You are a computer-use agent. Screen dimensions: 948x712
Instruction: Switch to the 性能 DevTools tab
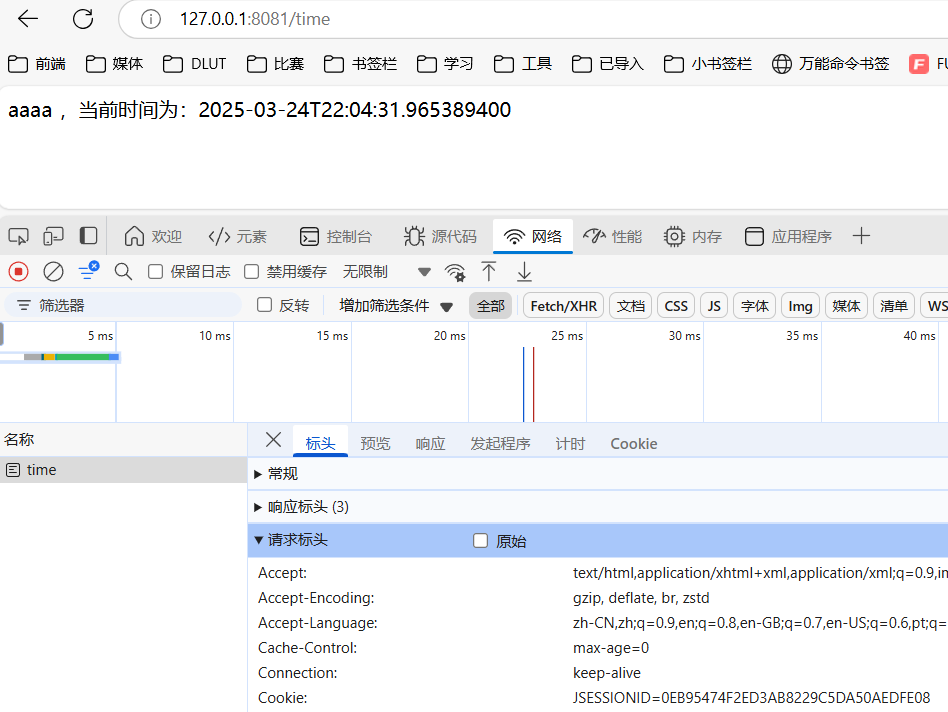coord(612,236)
